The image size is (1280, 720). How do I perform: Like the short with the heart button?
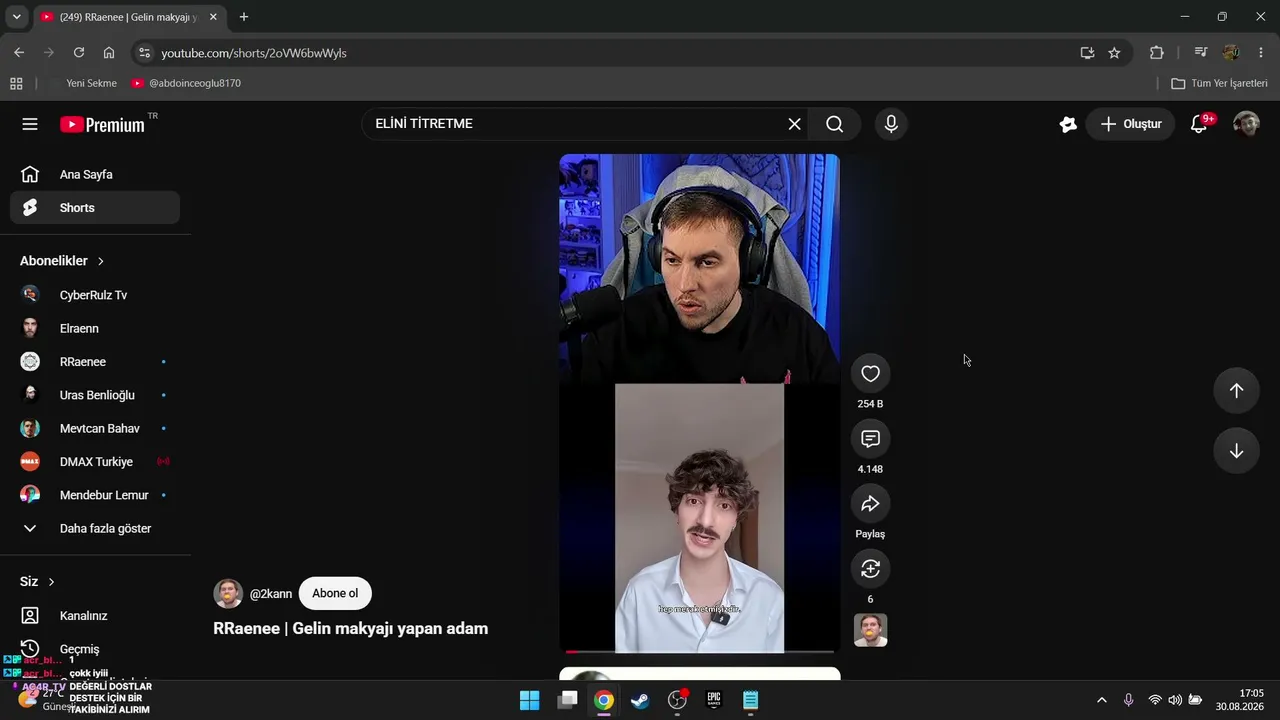(x=870, y=374)
